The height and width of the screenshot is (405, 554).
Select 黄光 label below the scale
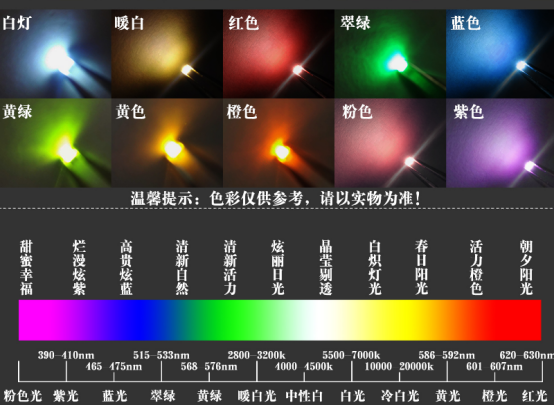448,396
